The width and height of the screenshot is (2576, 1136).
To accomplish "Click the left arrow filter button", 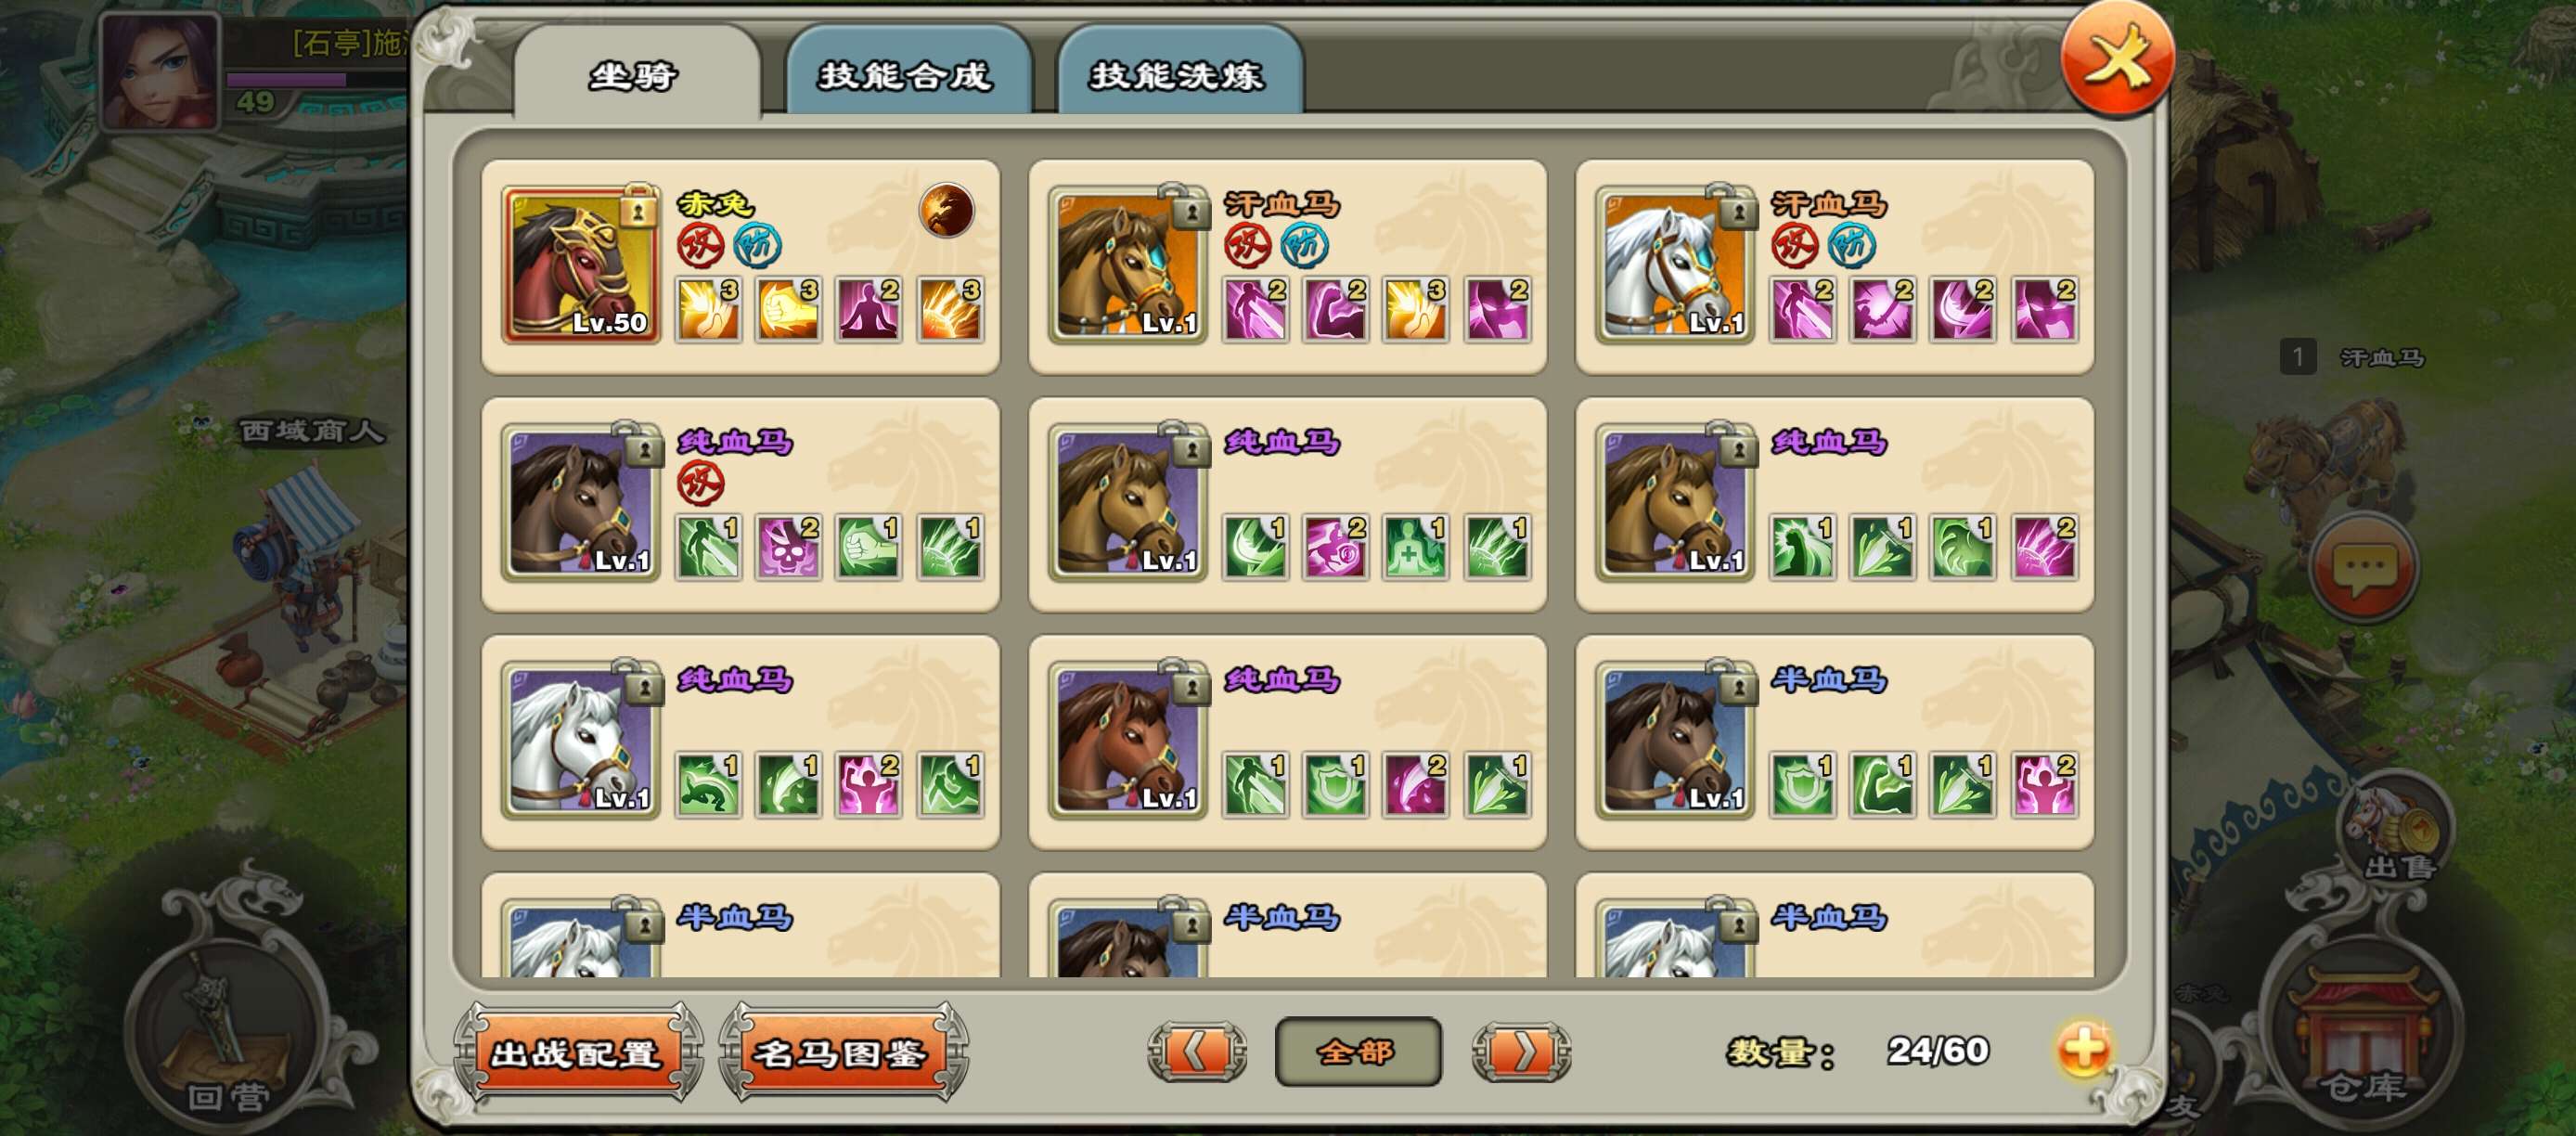I will pyautogui.click(x=1197, y=1052).
